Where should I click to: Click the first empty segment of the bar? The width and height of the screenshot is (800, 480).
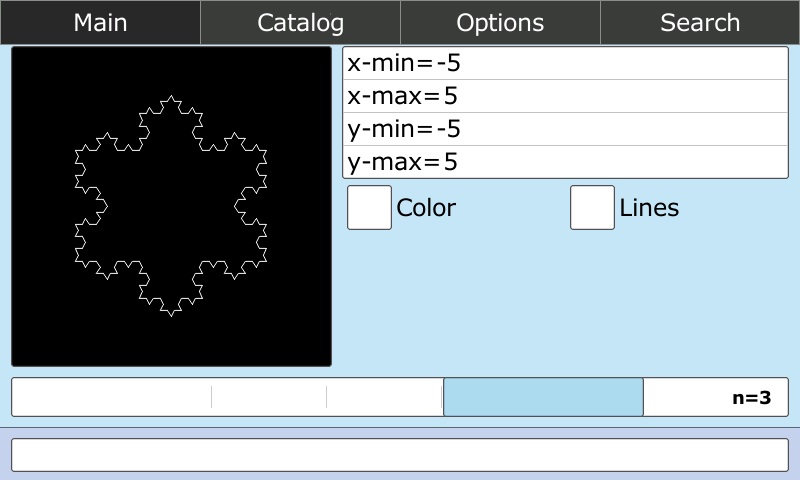point(111,397)
